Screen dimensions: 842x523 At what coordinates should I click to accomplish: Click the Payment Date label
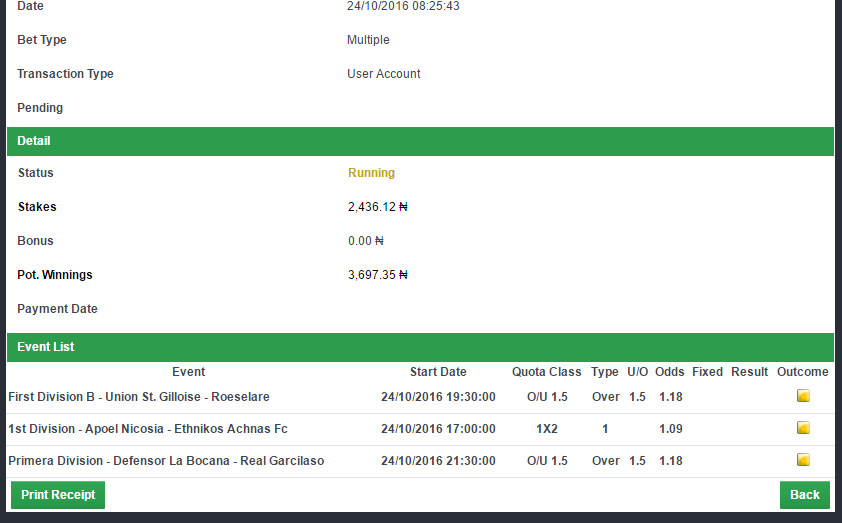[57, 309]
